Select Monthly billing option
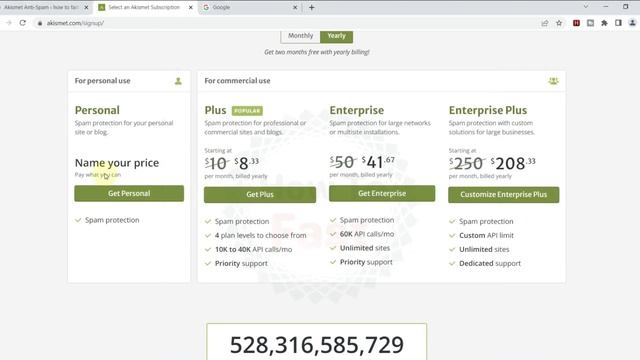Image resolution: width=640 pixels, height=360 pixels. (300, 36)
